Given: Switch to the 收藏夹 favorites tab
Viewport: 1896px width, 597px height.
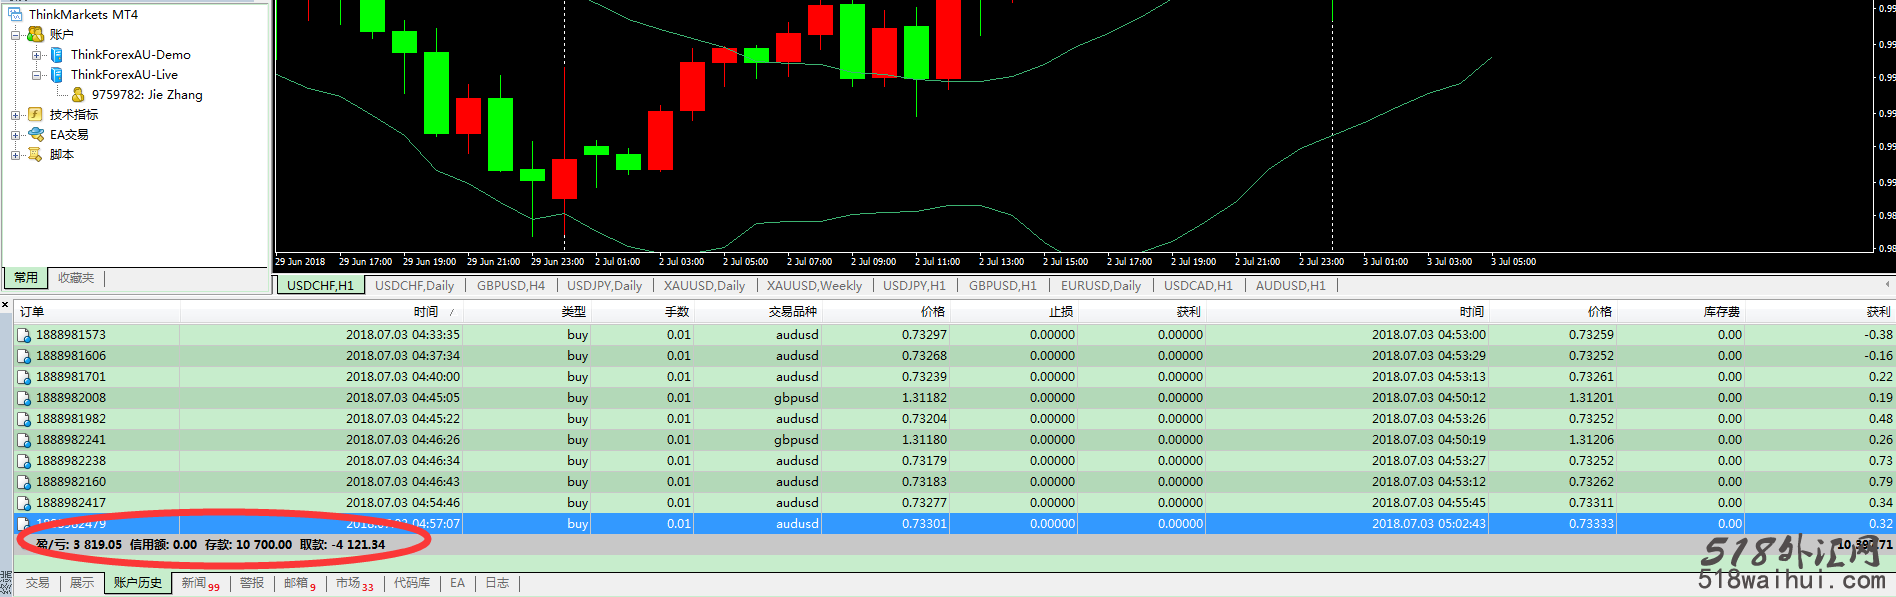Looking at the screenshot, I should tap(76, 278).
